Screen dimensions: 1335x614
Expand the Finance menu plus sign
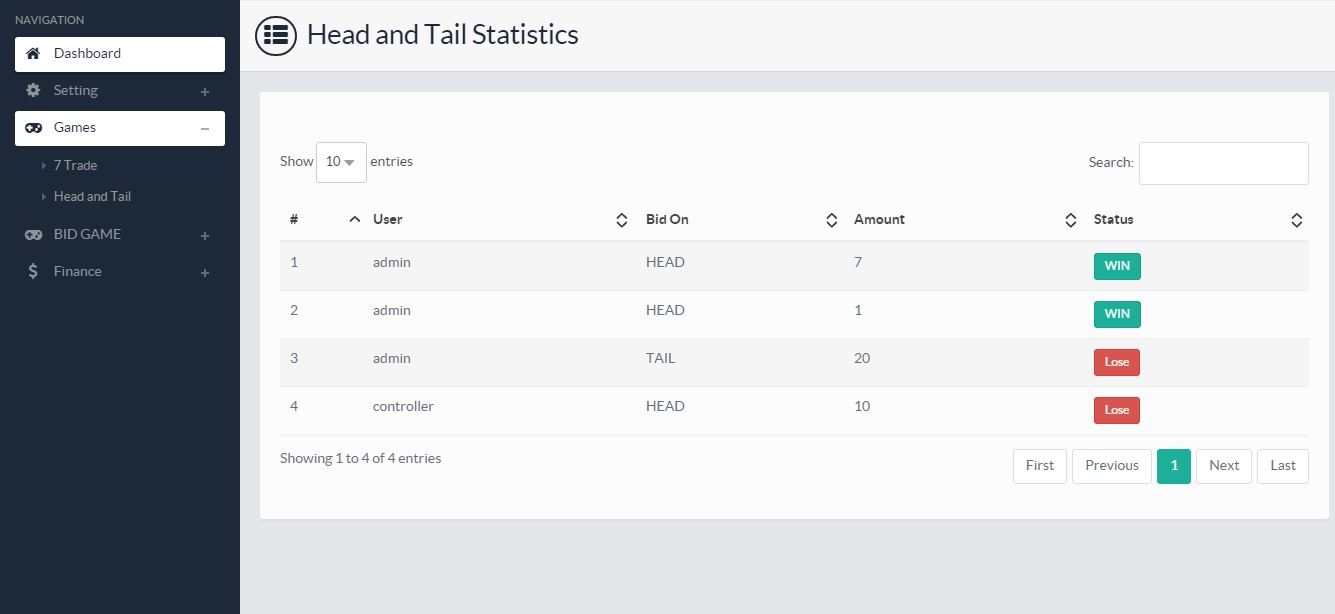pos(205,273)
